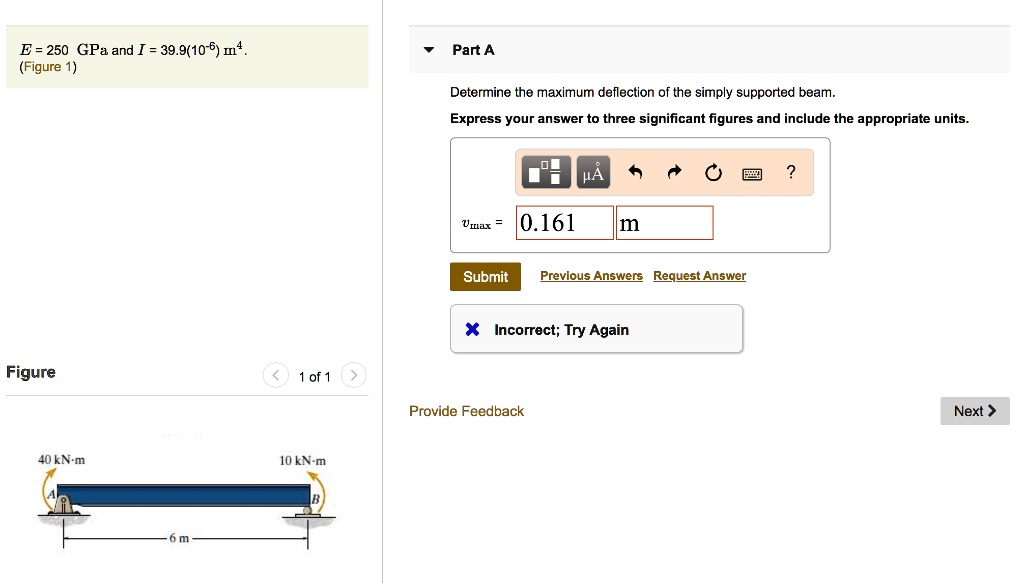Collapse Part A with its disclosure triangle

(x=428, y=49)
